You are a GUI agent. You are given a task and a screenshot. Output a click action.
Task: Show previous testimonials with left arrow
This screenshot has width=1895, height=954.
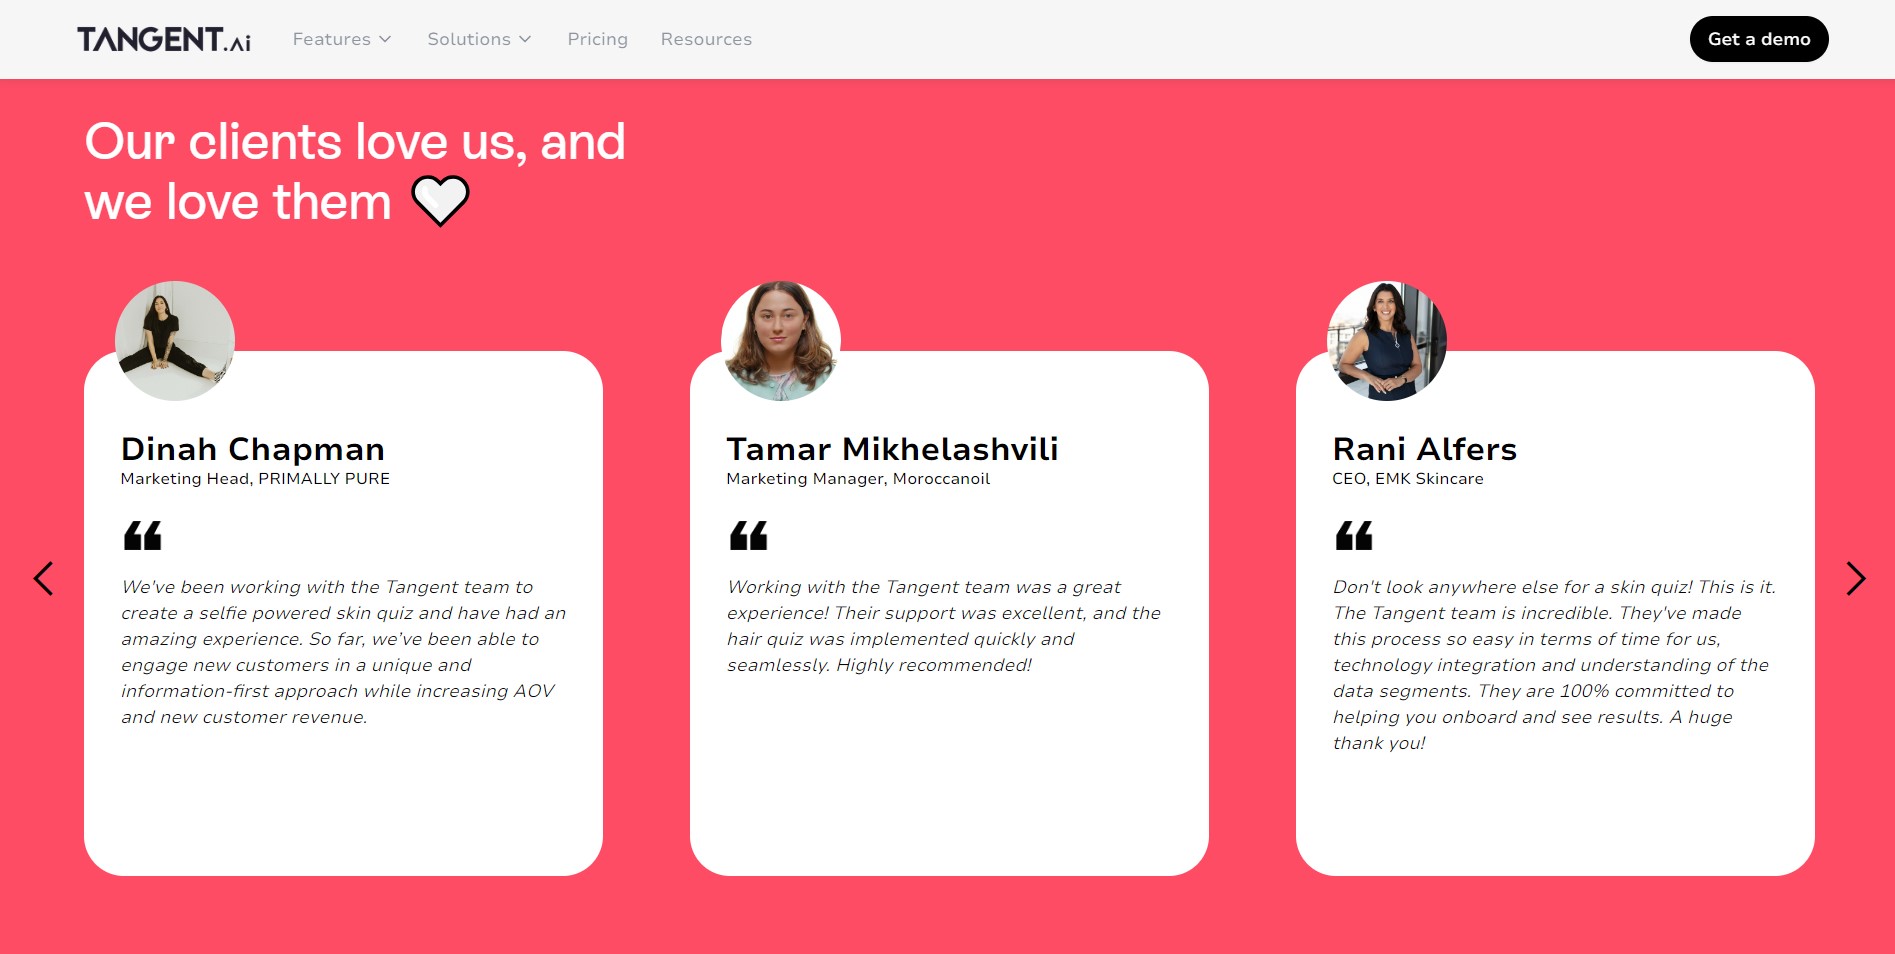coord(43,578)
